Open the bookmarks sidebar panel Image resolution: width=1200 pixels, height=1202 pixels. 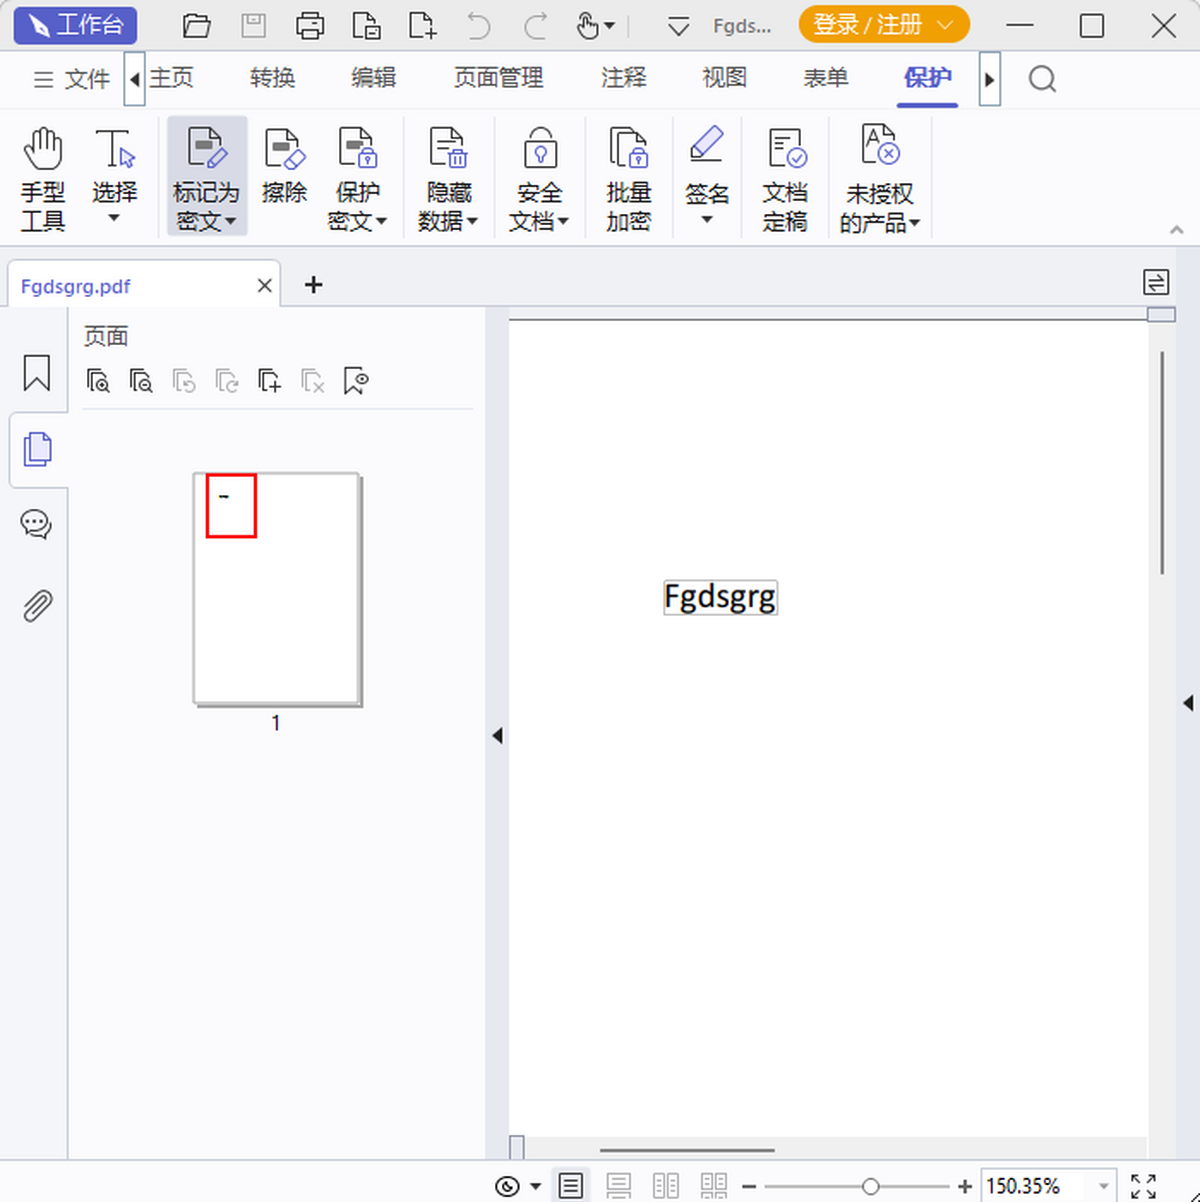coord(36,373)
